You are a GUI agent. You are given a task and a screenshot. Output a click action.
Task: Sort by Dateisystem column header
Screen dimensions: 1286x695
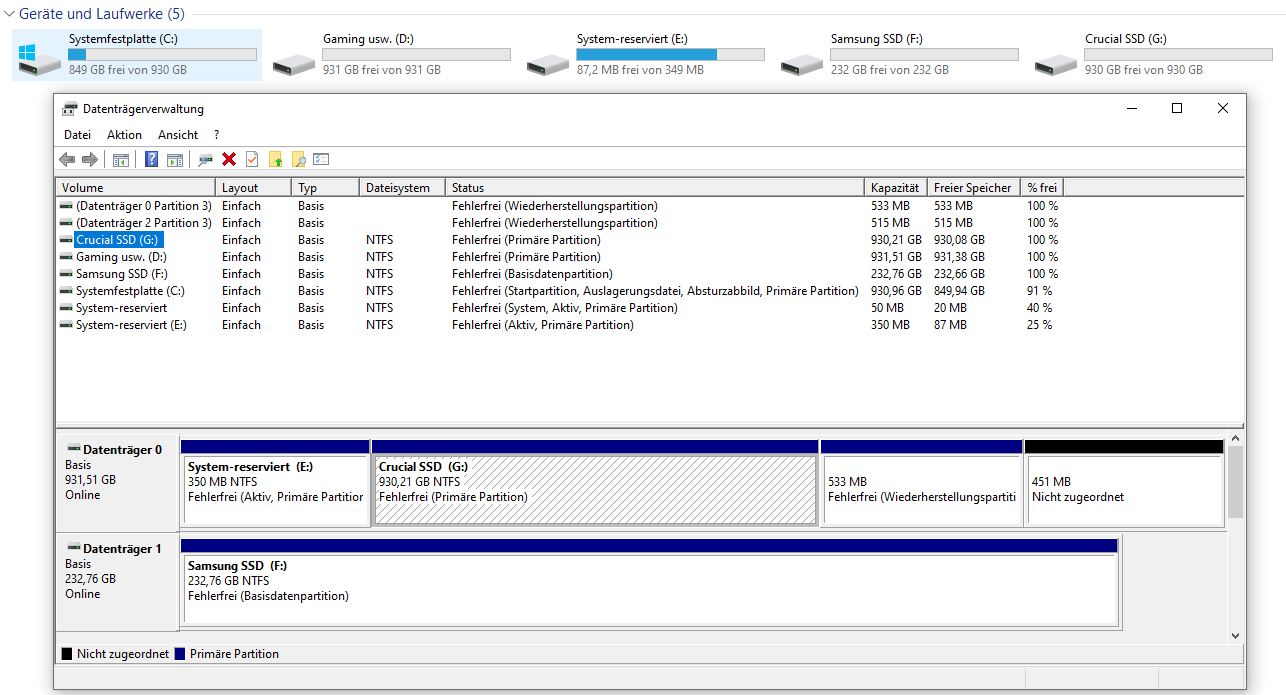(402, 188)
